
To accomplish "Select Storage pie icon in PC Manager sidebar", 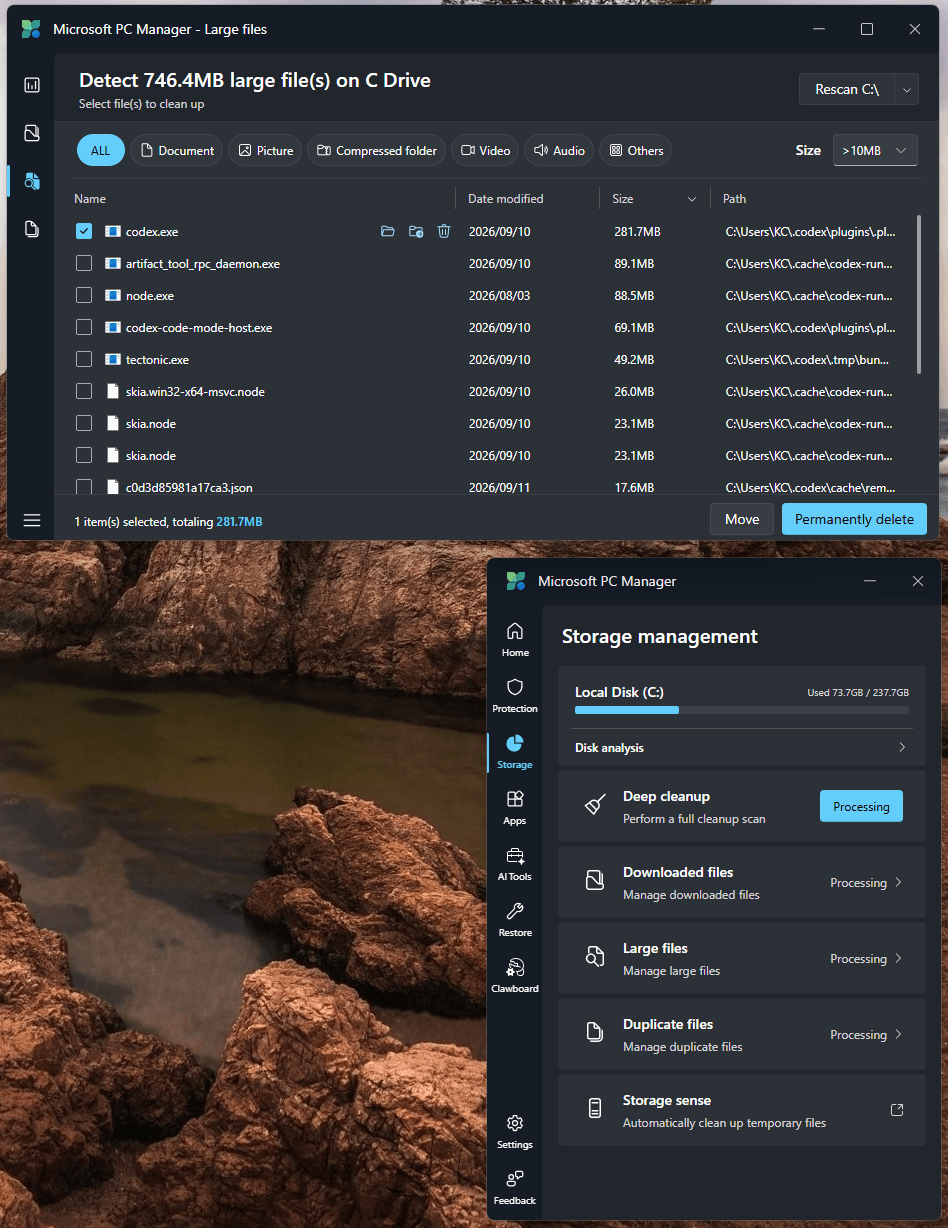I will click(515, 750).
